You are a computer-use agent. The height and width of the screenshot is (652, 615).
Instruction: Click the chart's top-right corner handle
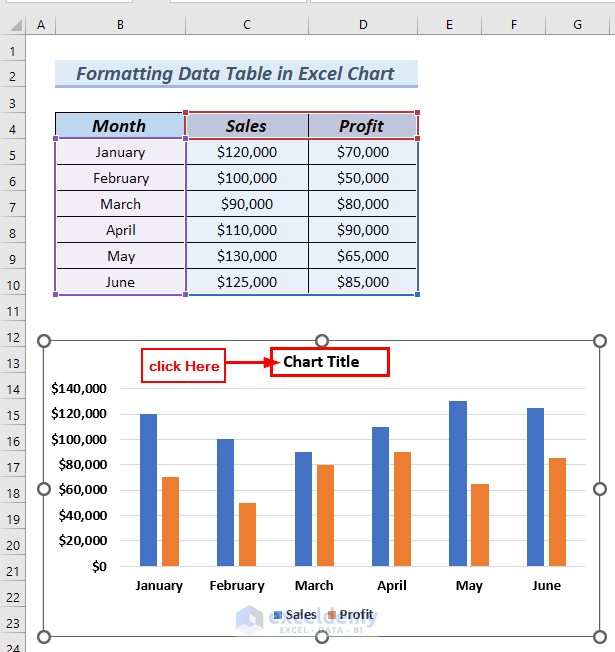600,341
